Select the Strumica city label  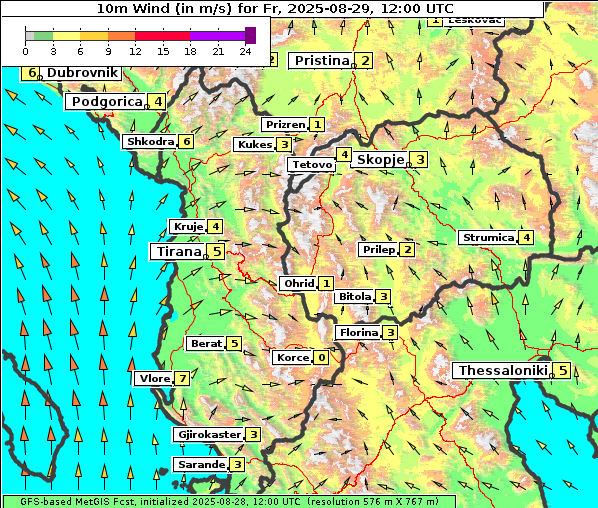[x=488, y=238]
